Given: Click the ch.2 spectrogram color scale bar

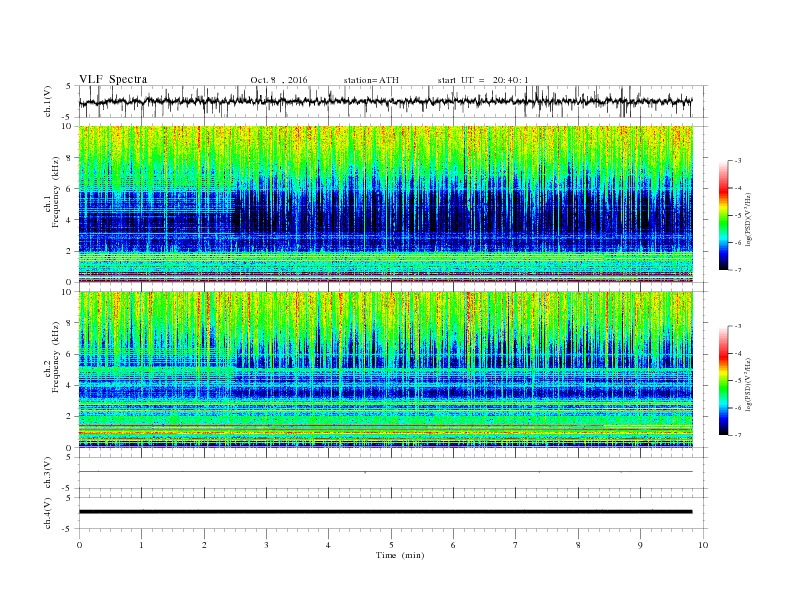Looking at the screenshot, I should [723, 380].
